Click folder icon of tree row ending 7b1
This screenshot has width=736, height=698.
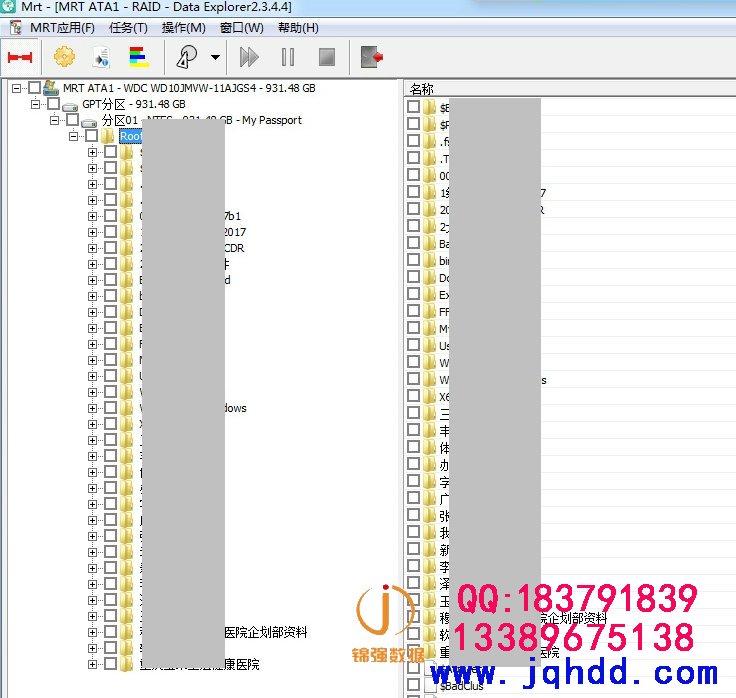(x=126, y=216)
